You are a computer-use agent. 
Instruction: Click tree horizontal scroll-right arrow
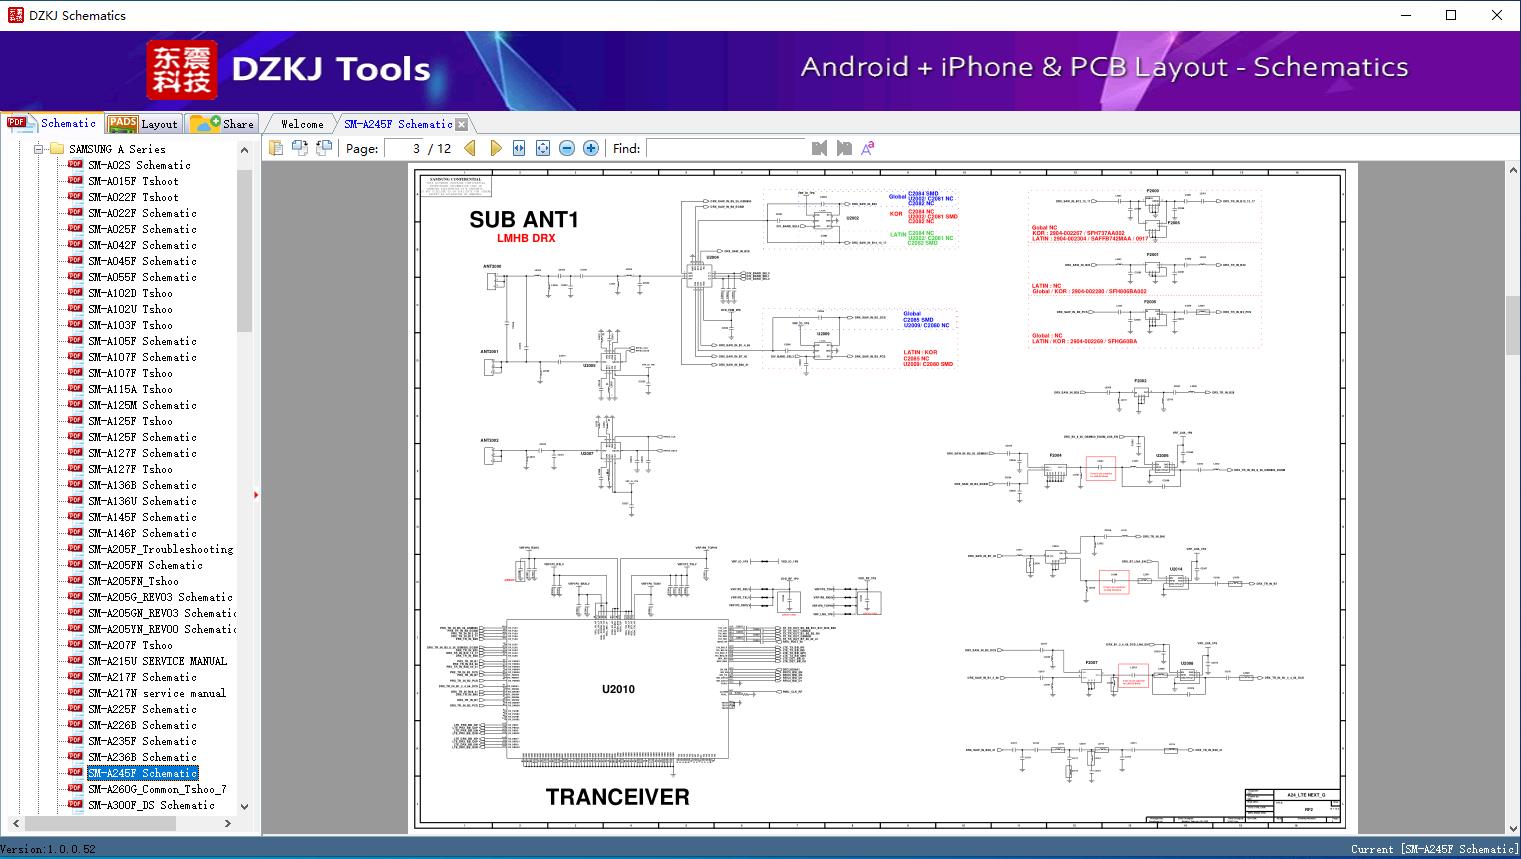coord(228,823)
